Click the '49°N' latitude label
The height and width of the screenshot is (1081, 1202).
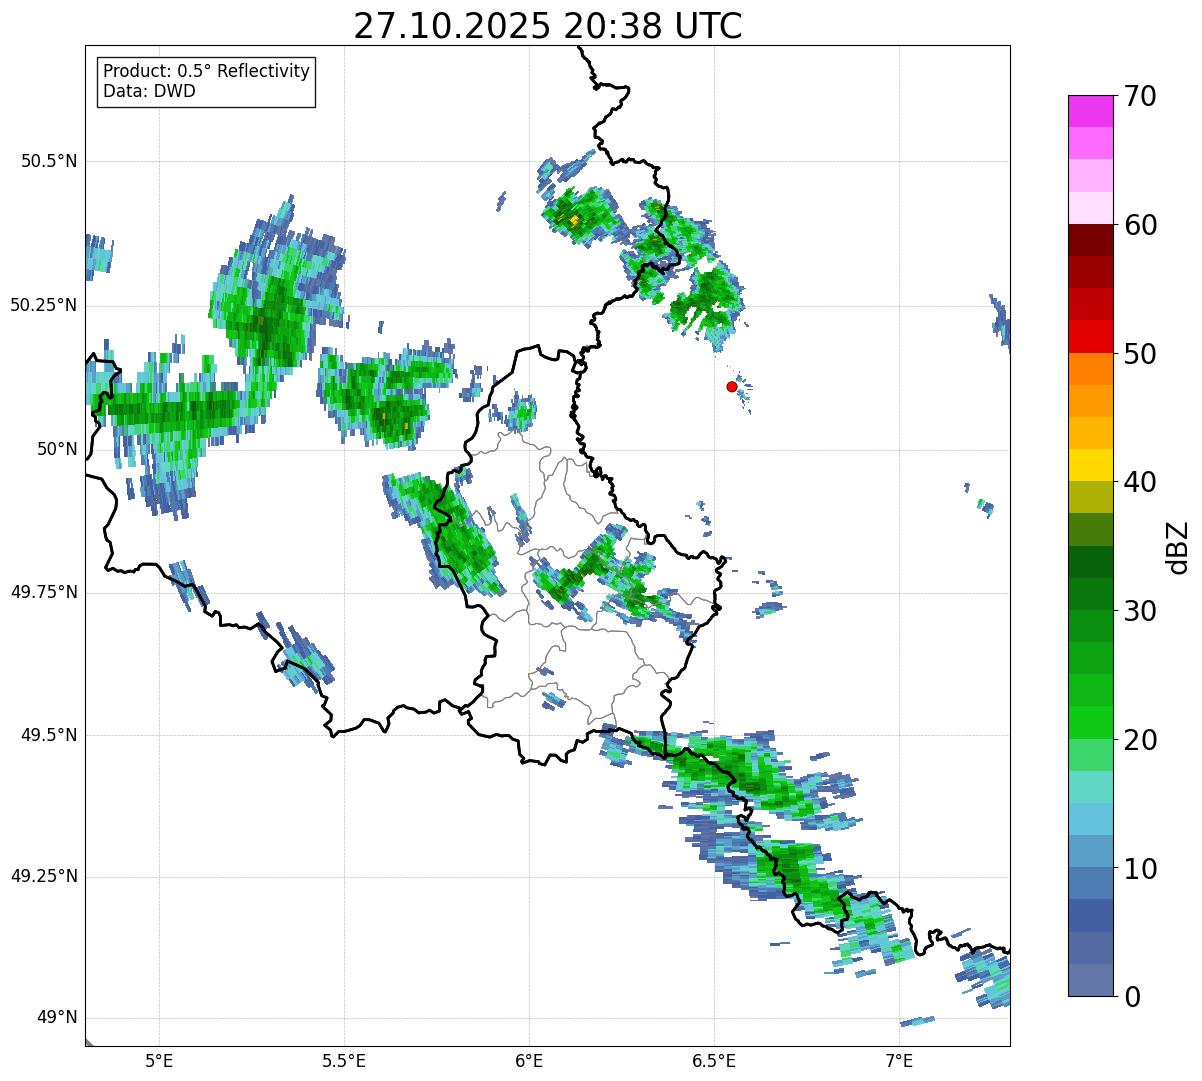point(57,1018)
